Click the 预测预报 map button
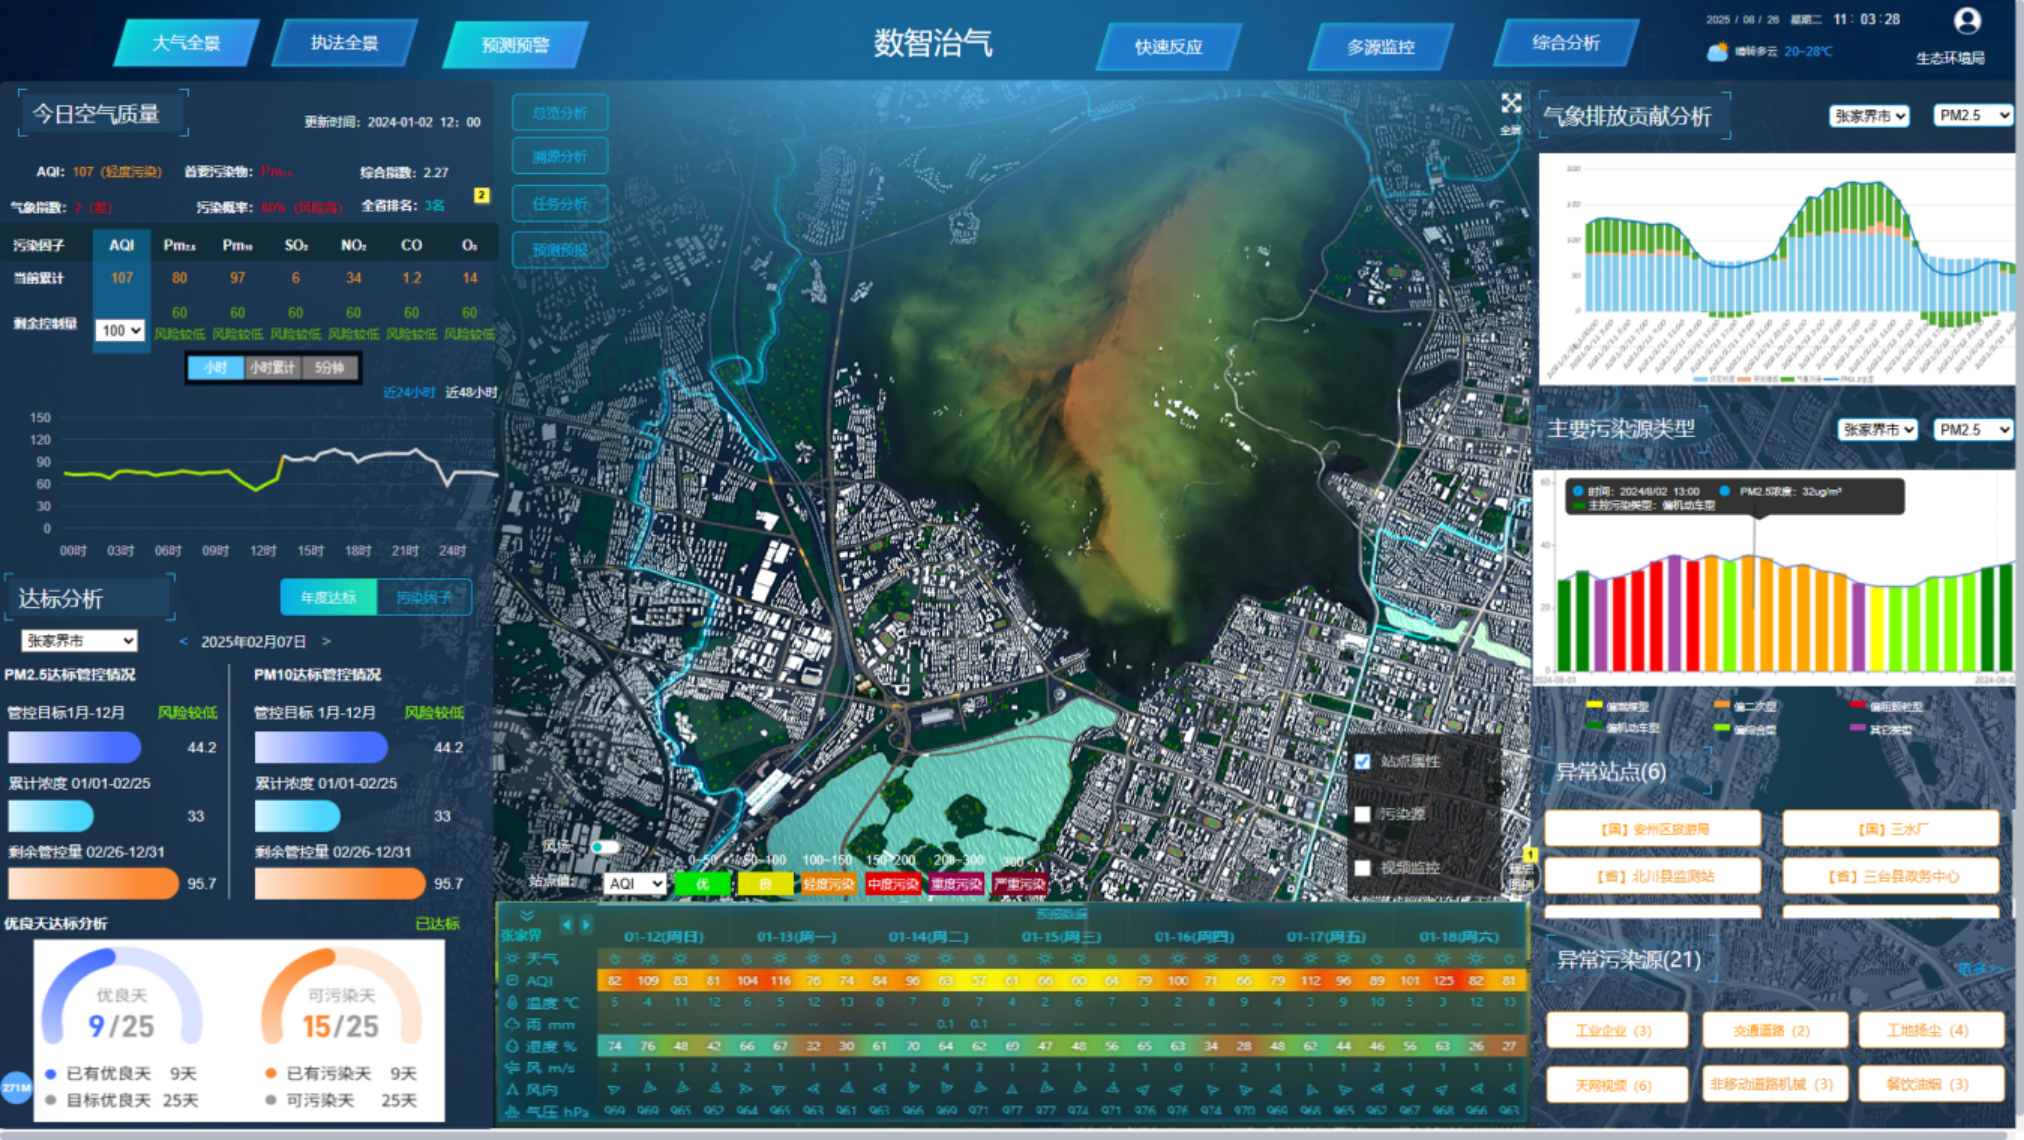 [x=560, y=250]
